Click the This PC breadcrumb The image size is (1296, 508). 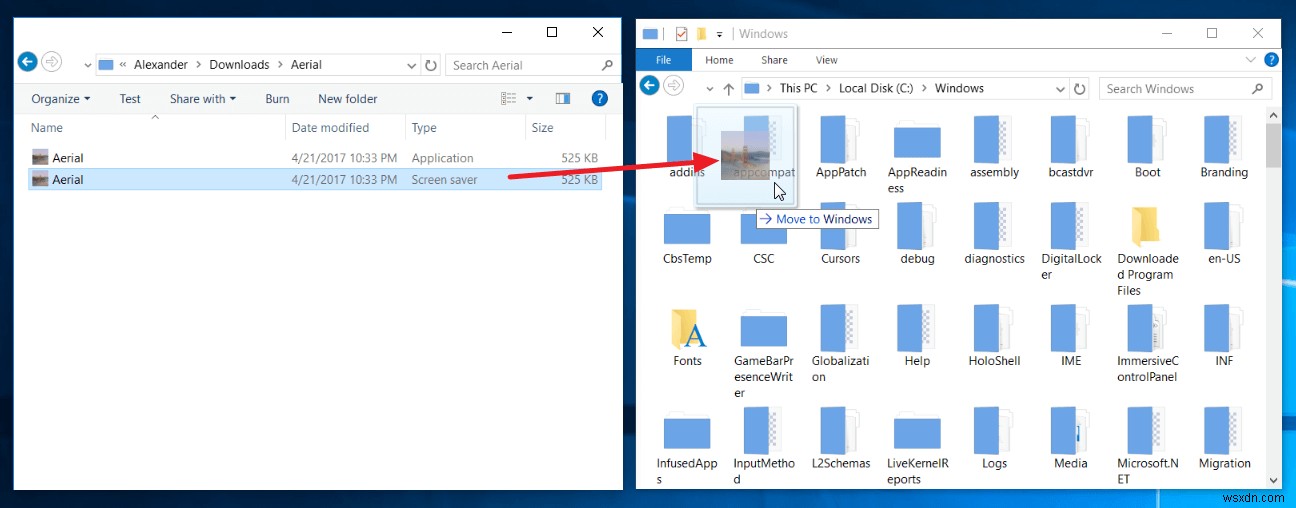coord(798,88)
